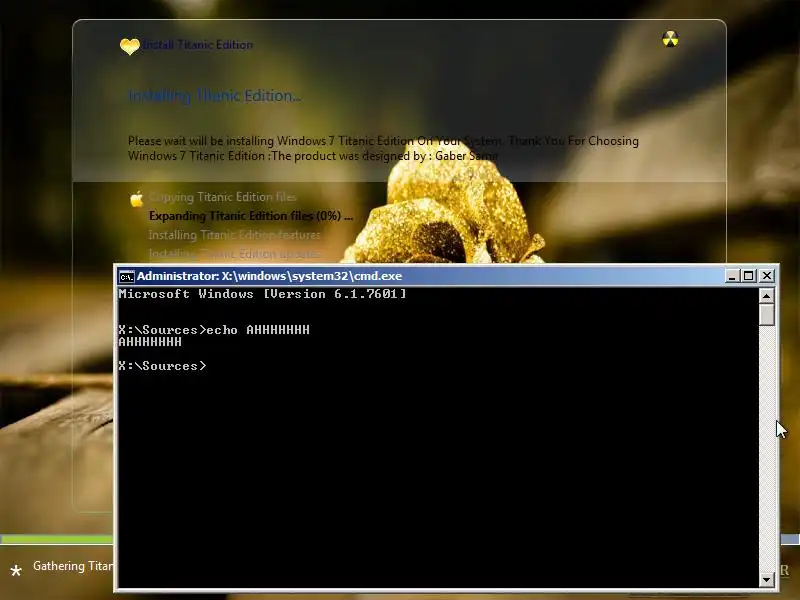Click the 'Install Titanic Edition' window title
Image resolution: width=800 pixels, height=600 pixels.
[x=197, y=45]
